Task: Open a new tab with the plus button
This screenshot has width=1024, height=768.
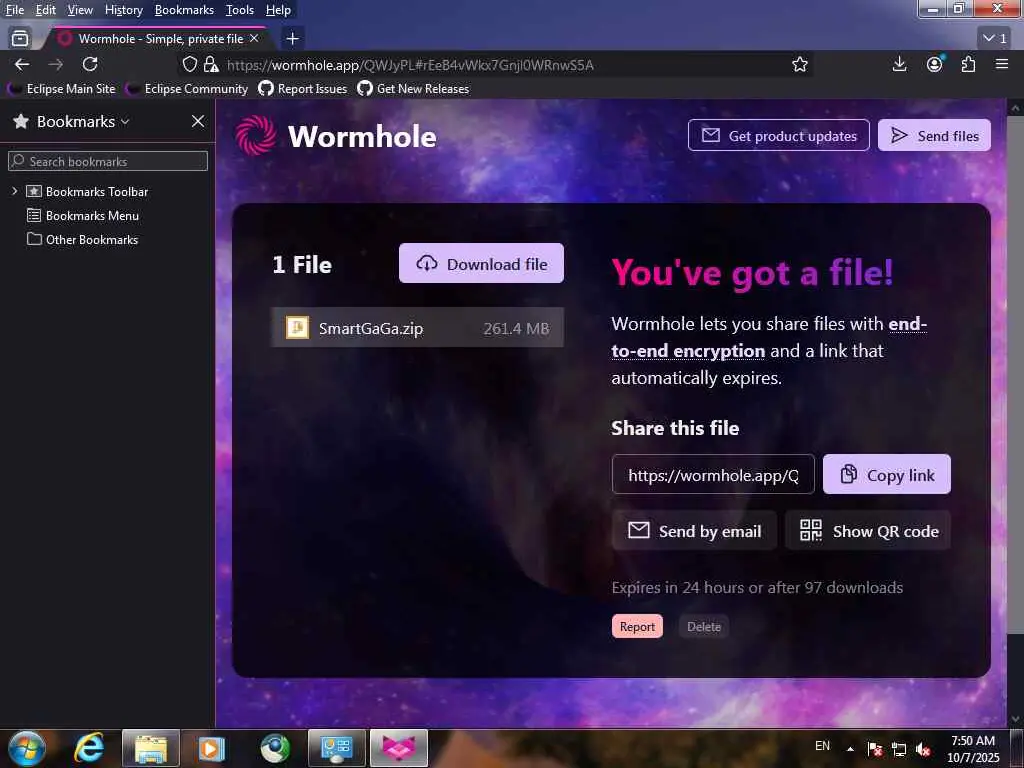Action: click(293, 39)
